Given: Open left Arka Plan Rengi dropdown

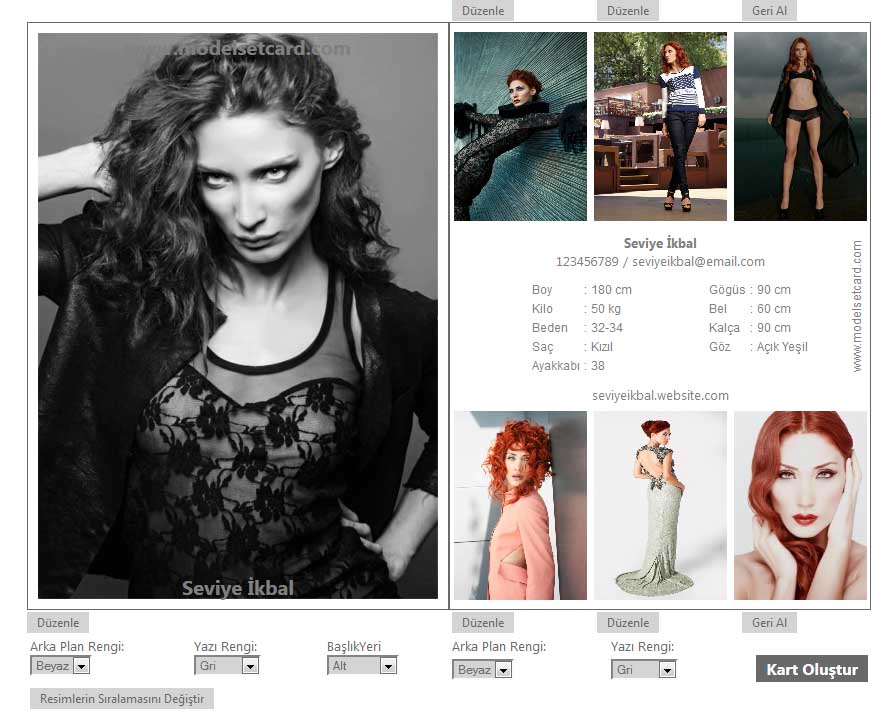Looking at the screenshot, I should point(61,666).
